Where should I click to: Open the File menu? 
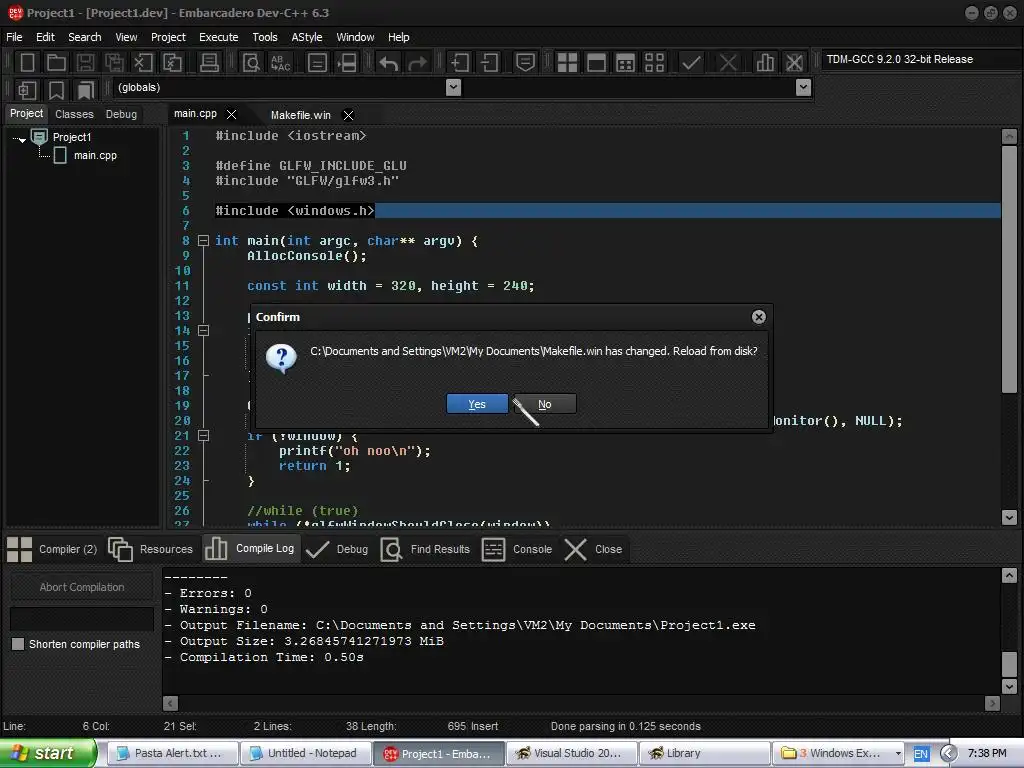point(14,37)
